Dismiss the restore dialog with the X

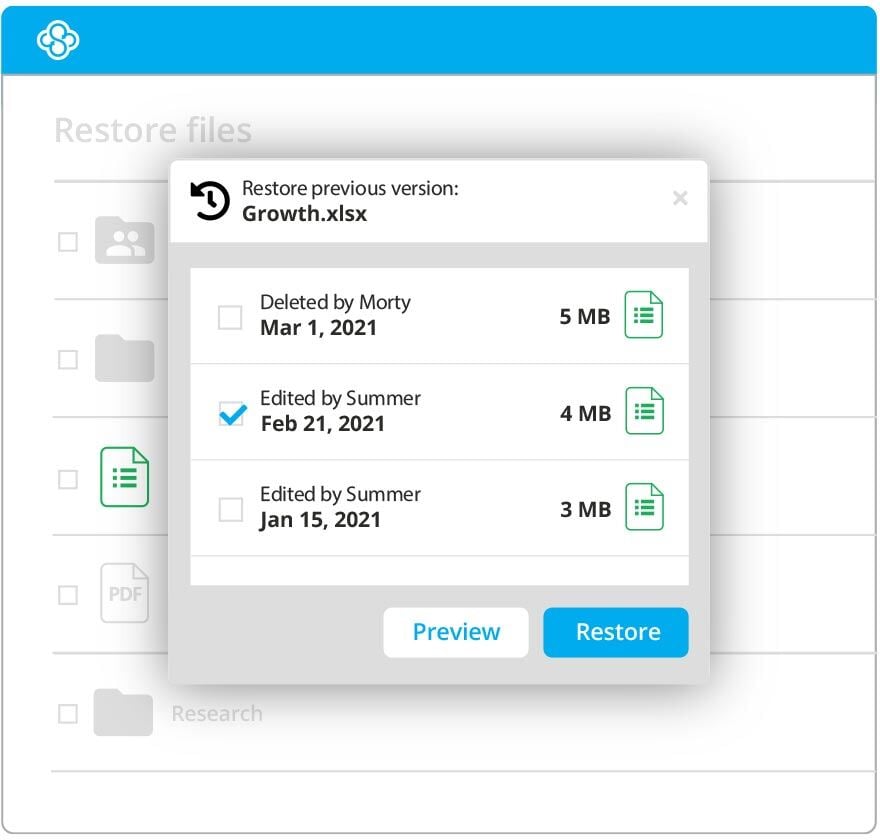click(681, 198)
